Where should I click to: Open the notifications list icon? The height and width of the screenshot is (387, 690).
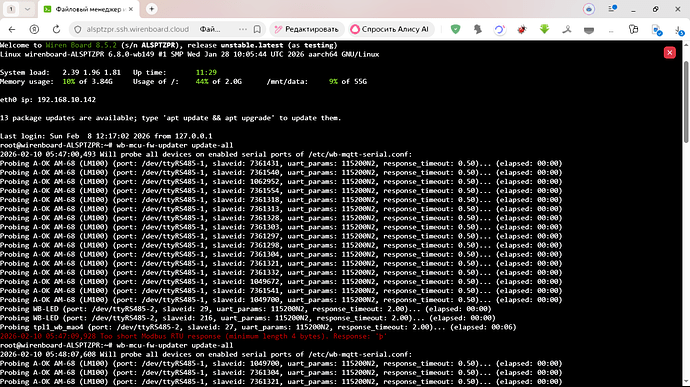pyautogui.click(x=612, y=9)
